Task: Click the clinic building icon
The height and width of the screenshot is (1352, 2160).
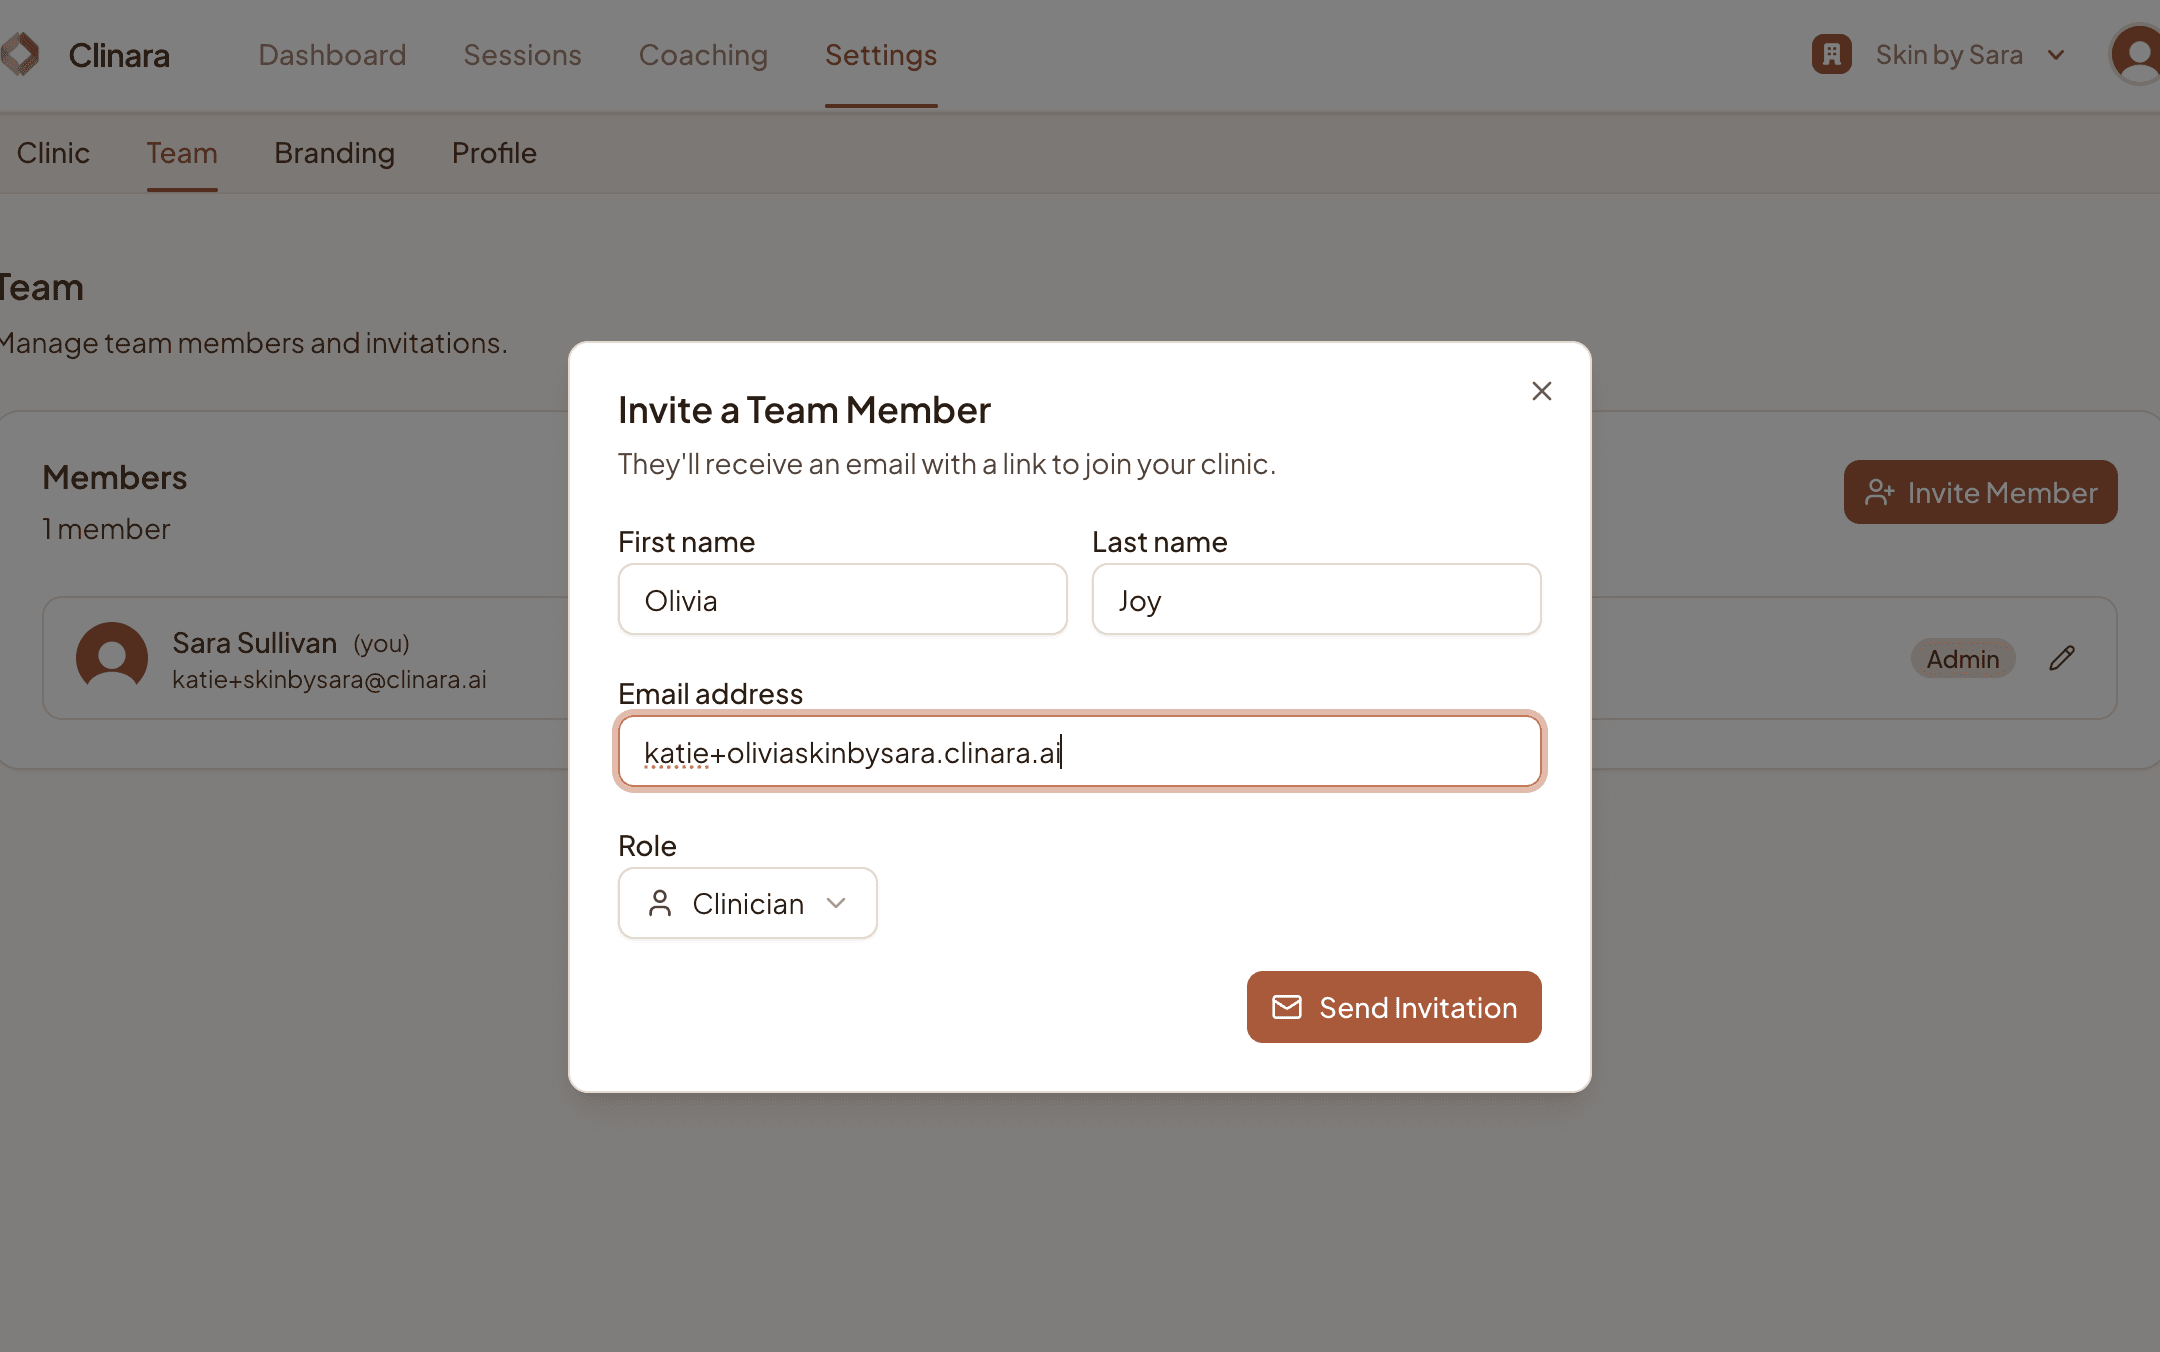Action: point(1831,54)
